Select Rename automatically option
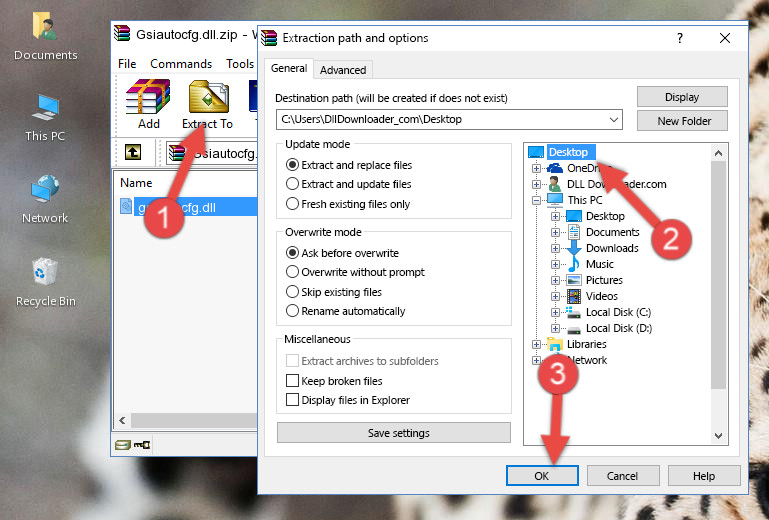769x520 pixels. pyautogui.click(x=292, y=311)
